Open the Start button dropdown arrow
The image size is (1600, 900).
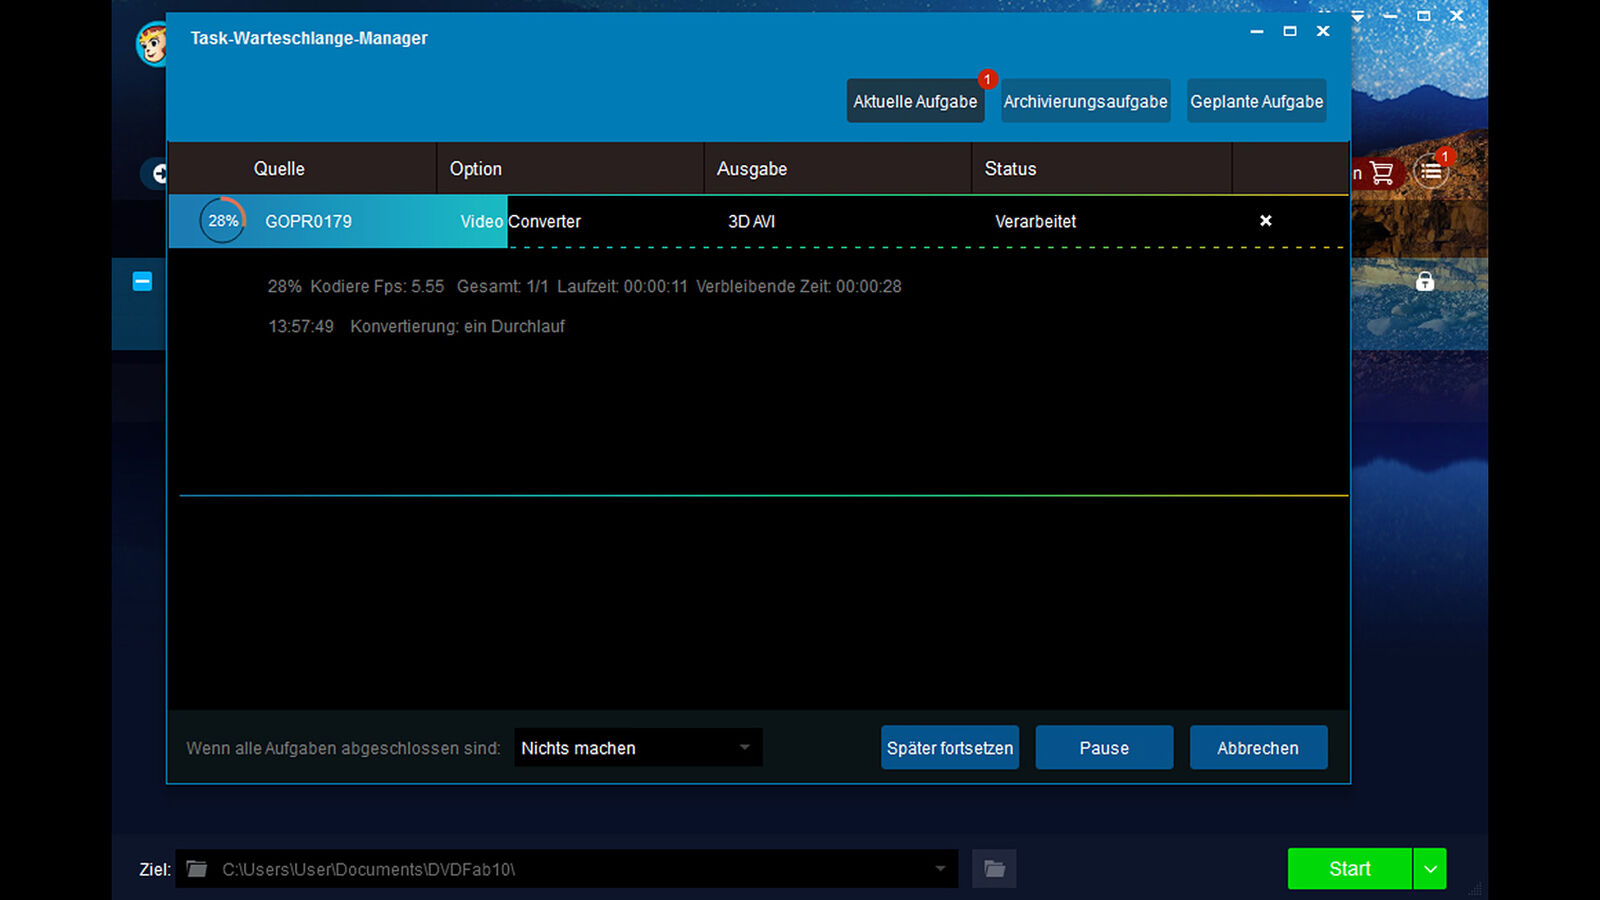[1430, 868]
